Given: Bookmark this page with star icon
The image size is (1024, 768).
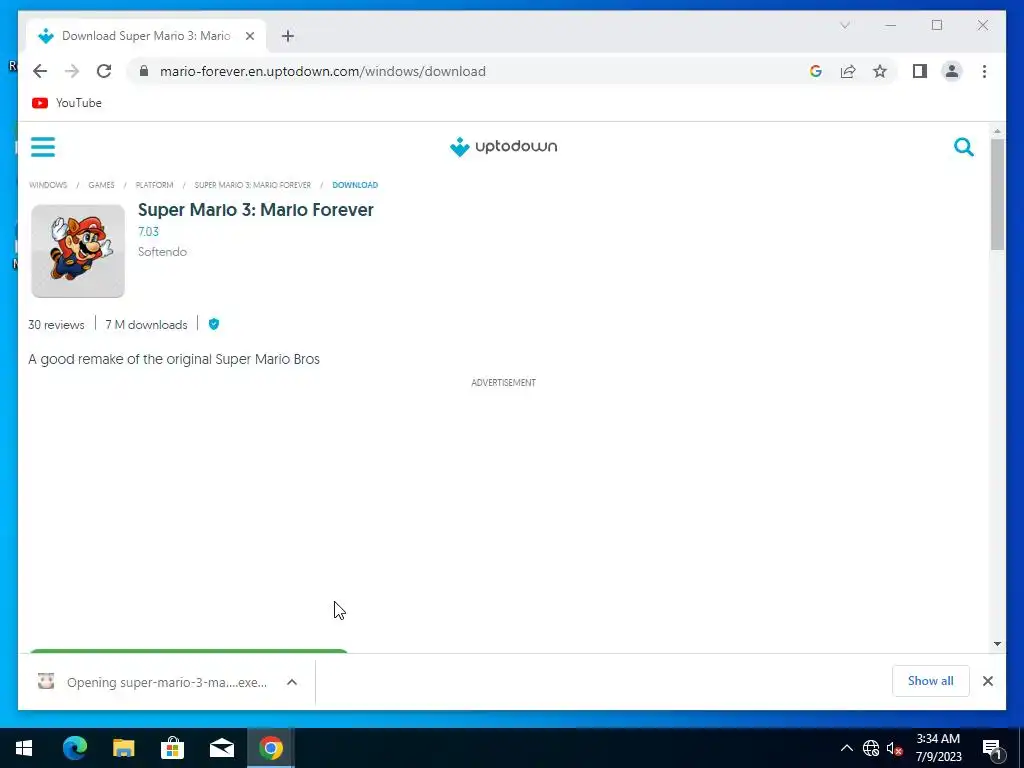Looking at the screenshot, I should click(880, 71).
